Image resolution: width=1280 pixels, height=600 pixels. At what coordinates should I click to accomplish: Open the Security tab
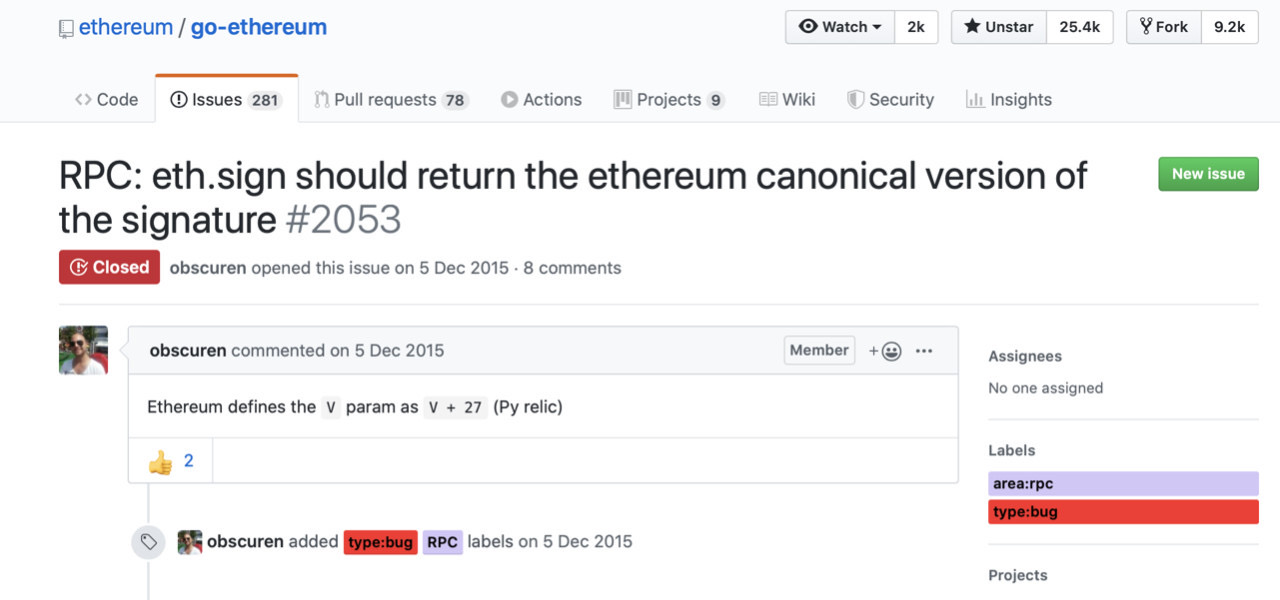pos(890,99)
